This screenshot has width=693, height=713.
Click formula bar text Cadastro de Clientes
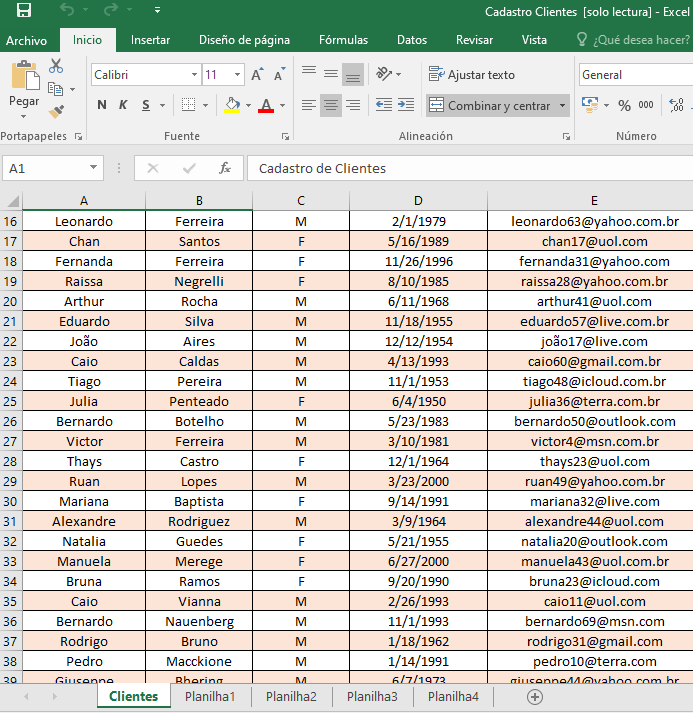(x=322, y=169)
